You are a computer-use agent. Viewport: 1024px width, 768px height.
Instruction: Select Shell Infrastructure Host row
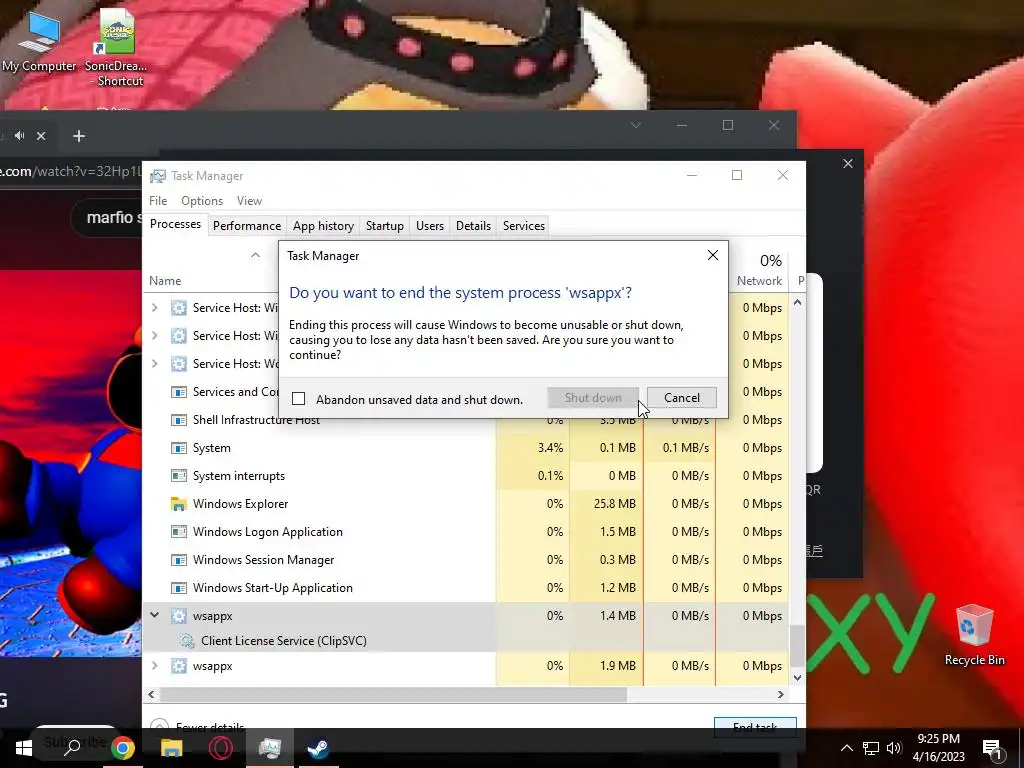(x=465, y=421)
